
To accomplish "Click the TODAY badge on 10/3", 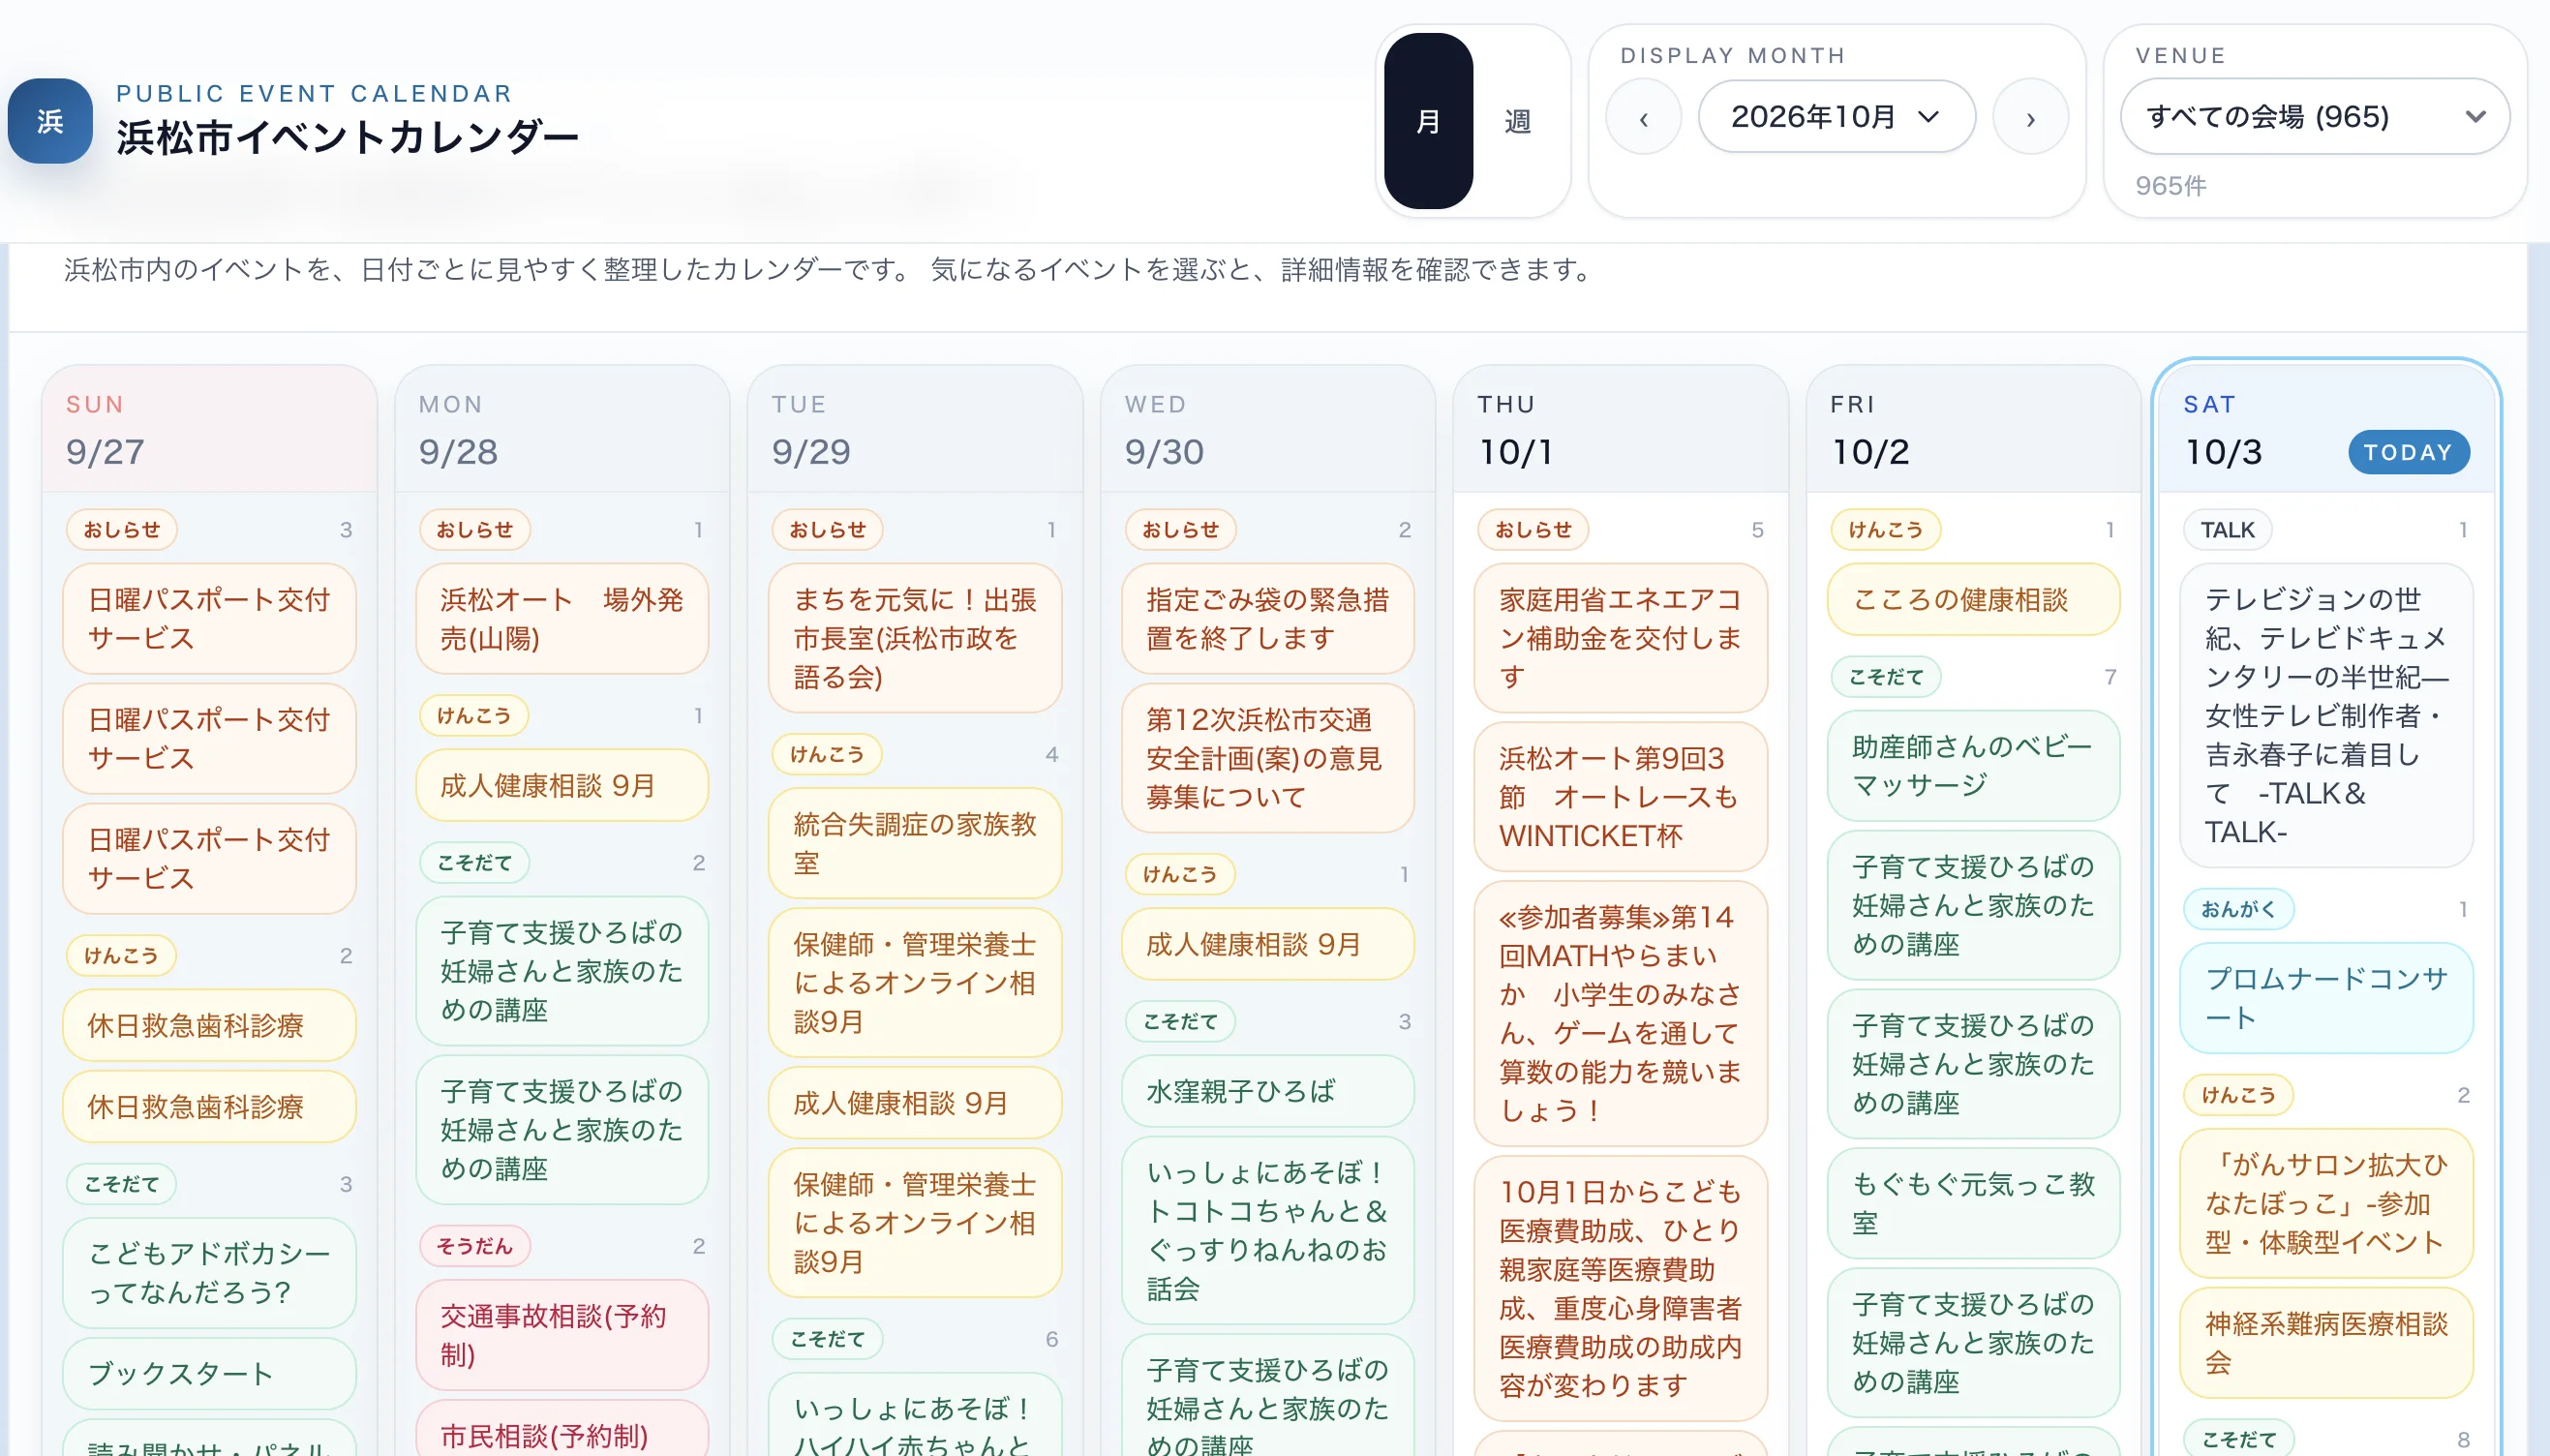I will pyautogui.click(x=2408, y=452).
